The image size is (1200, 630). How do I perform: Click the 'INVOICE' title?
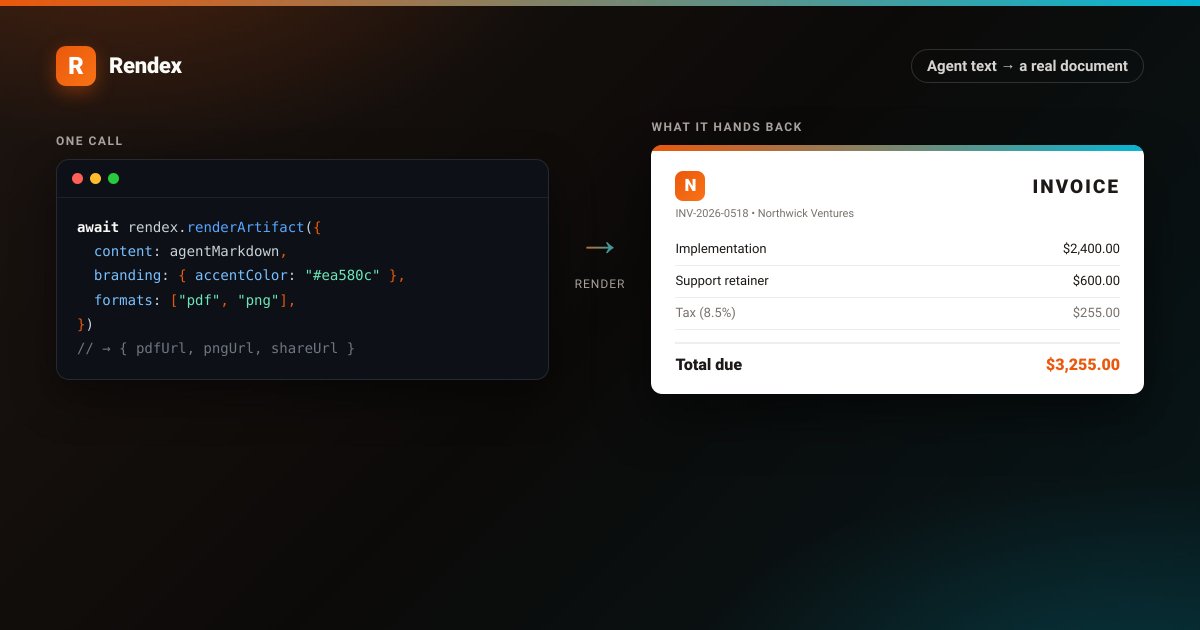[1076, 187]
